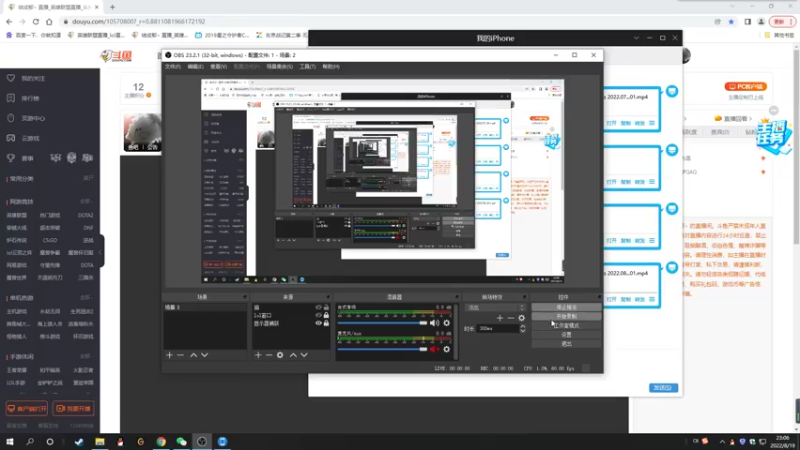Image resolution: width=800 pixels, height=450 pixels.
Task: Remove the selected scene with minus icon
Action: pyautogui.click(x=180, y=355)
